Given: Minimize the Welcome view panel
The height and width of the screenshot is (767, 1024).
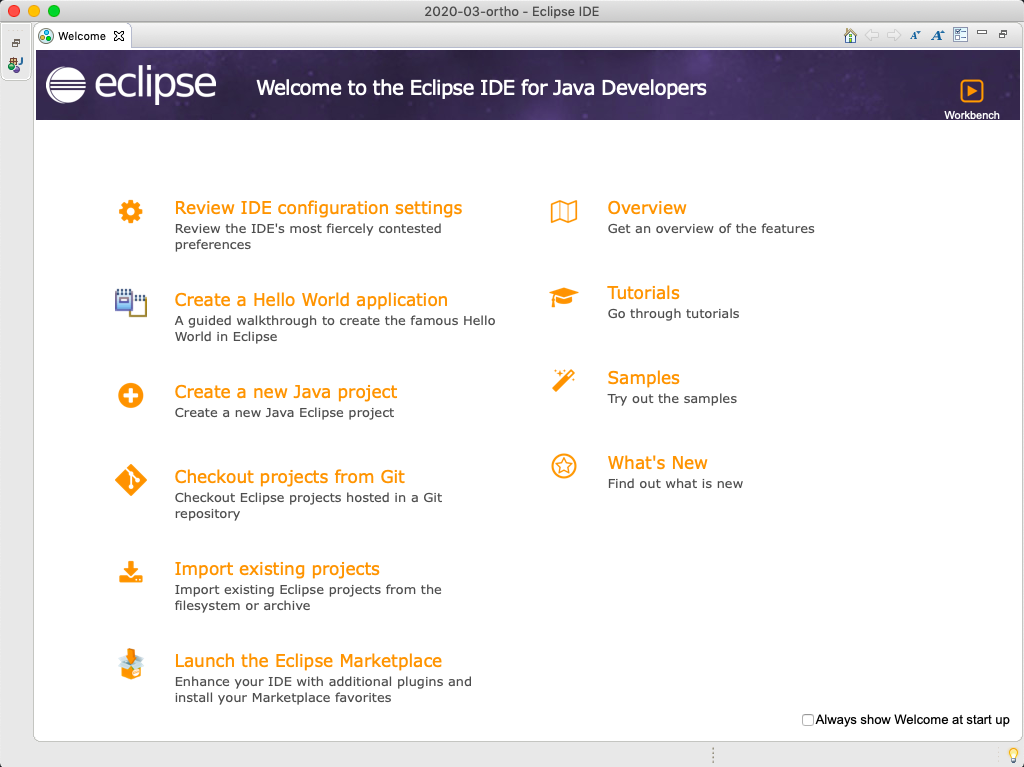Looking at the screenshot, I should coord(982,34).
